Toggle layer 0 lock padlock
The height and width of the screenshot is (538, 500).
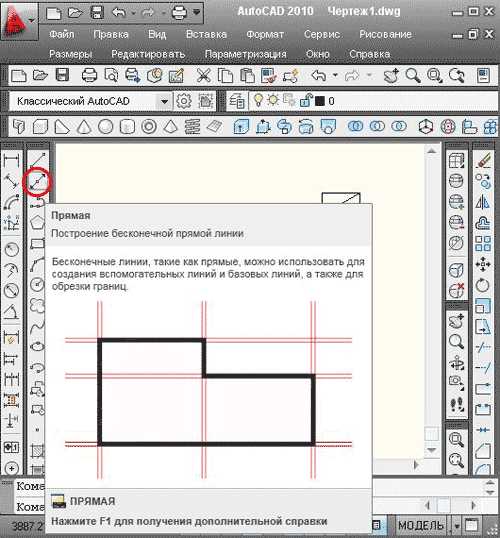click(305, 101)
